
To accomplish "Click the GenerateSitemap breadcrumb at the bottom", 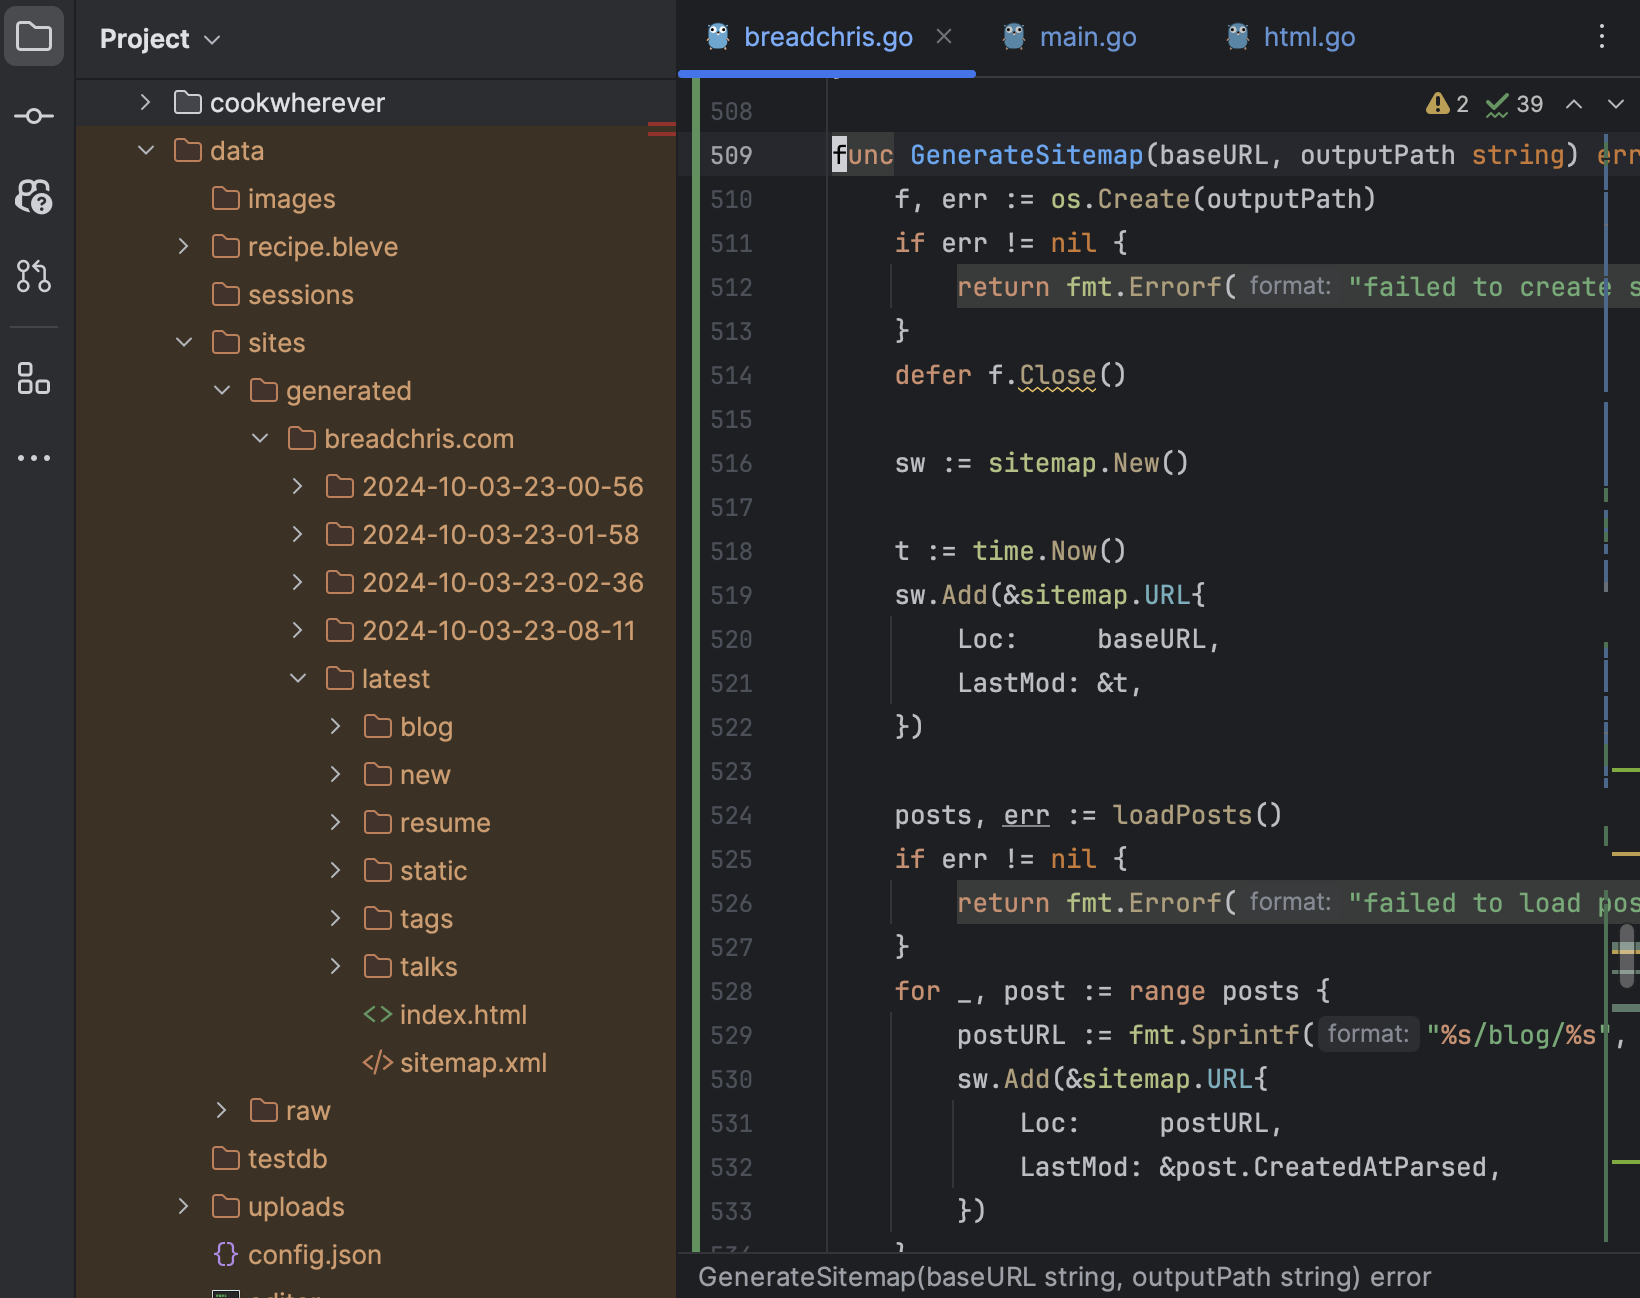I will (x=1064, y=1277).
